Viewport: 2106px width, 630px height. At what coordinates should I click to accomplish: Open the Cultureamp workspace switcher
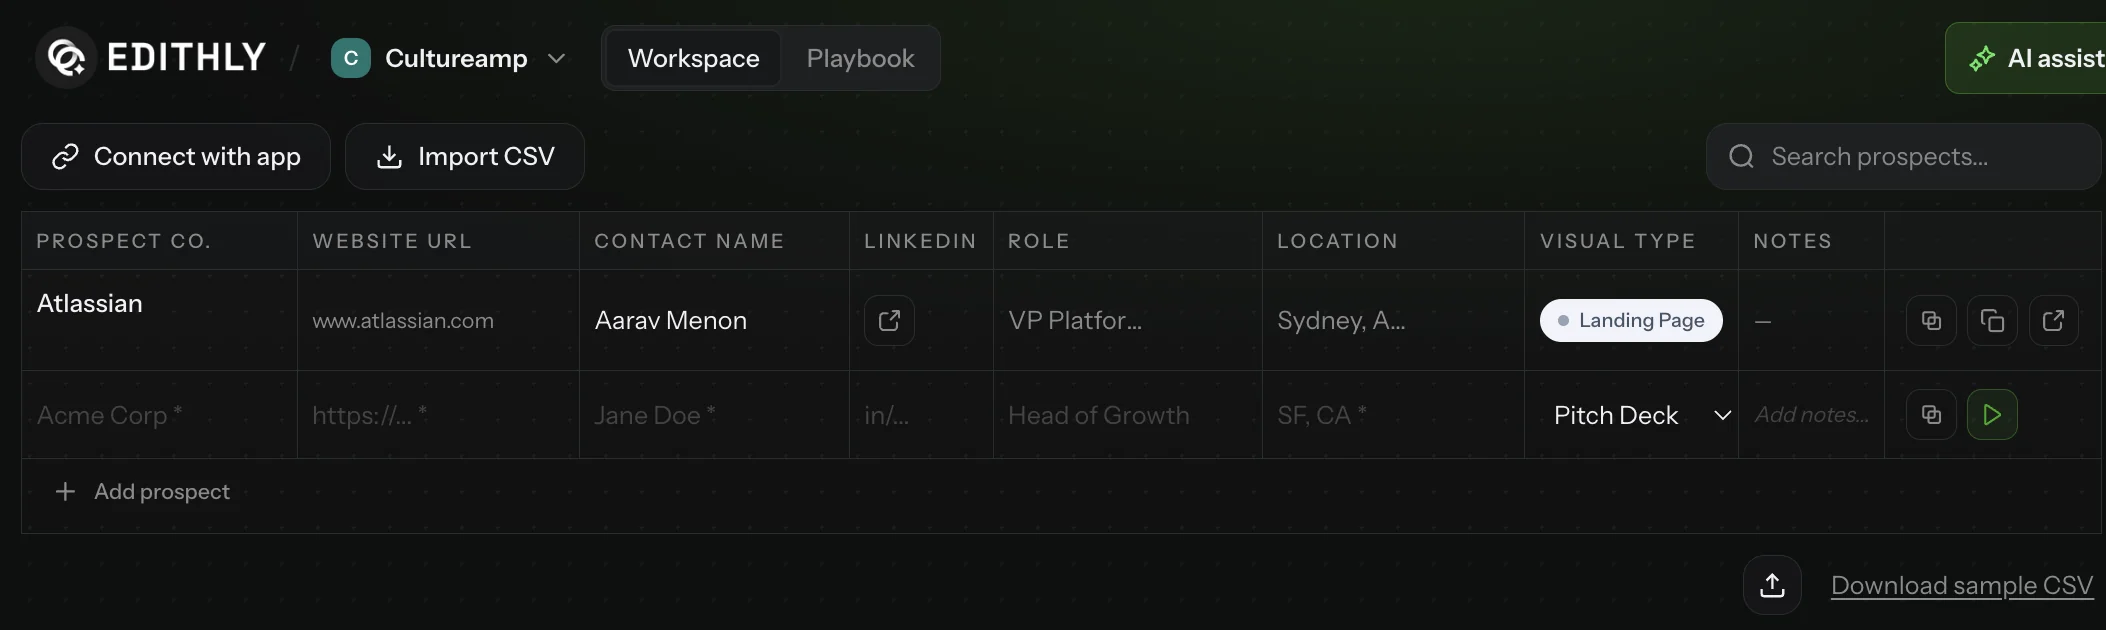pyautogui.click(x=449, y=58)
